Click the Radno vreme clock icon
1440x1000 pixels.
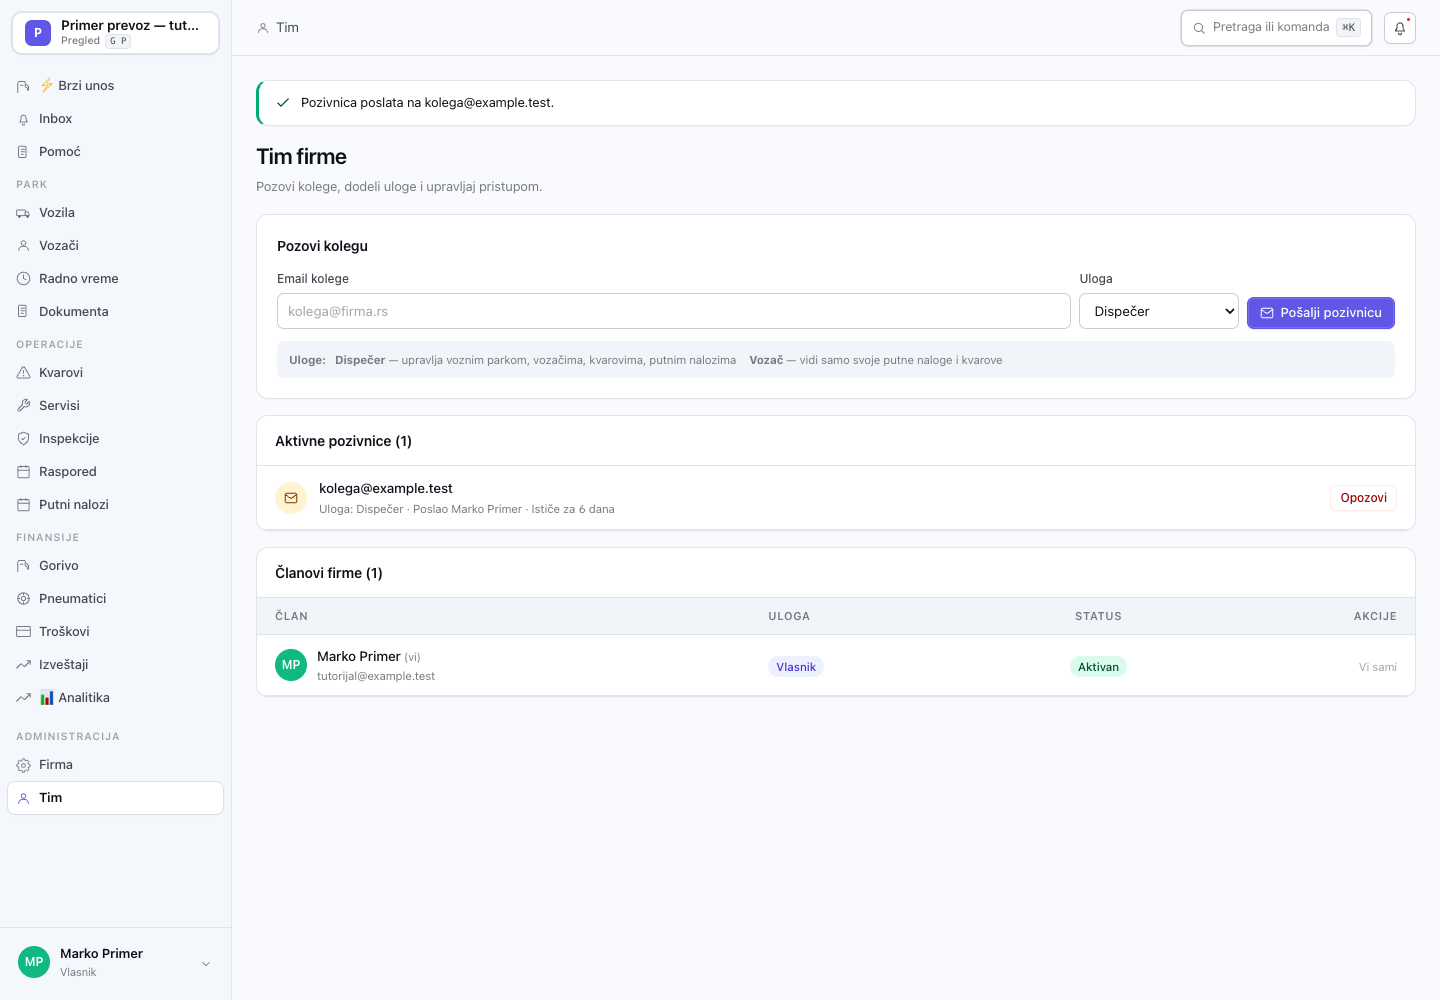pos(23,279)
